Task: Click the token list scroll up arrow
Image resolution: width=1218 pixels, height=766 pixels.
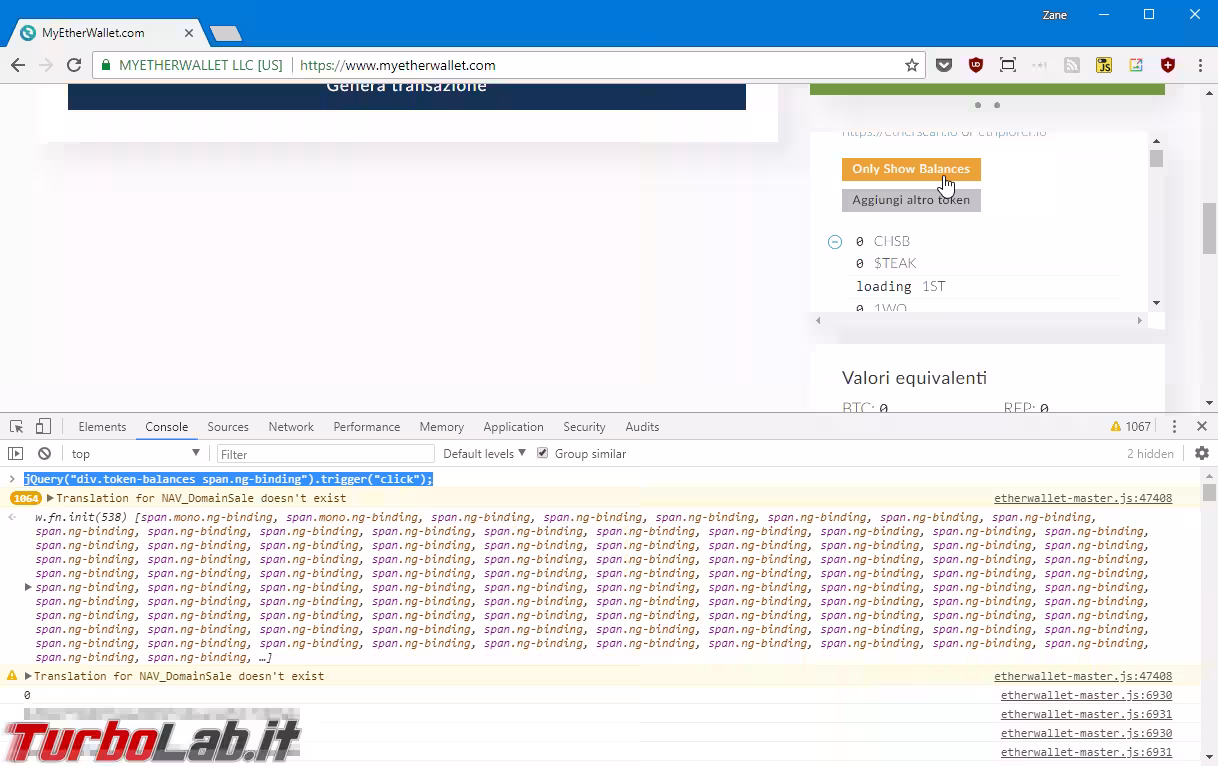Action: click(x=1156, y=141)
